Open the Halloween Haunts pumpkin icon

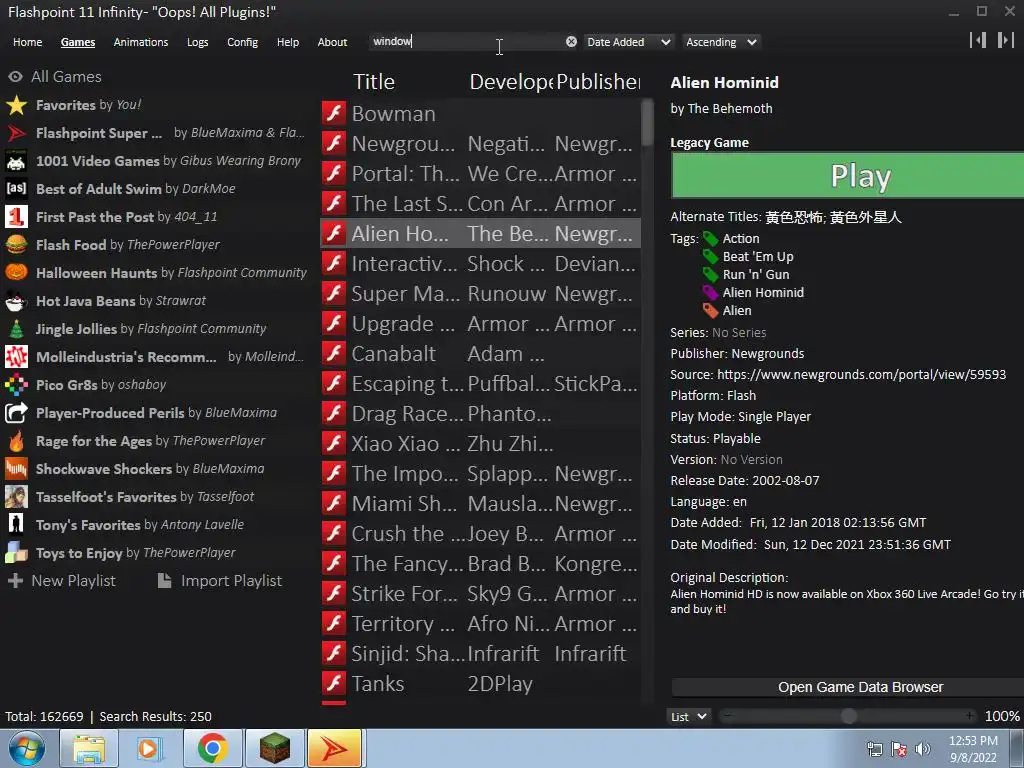[x=16, y=273]
